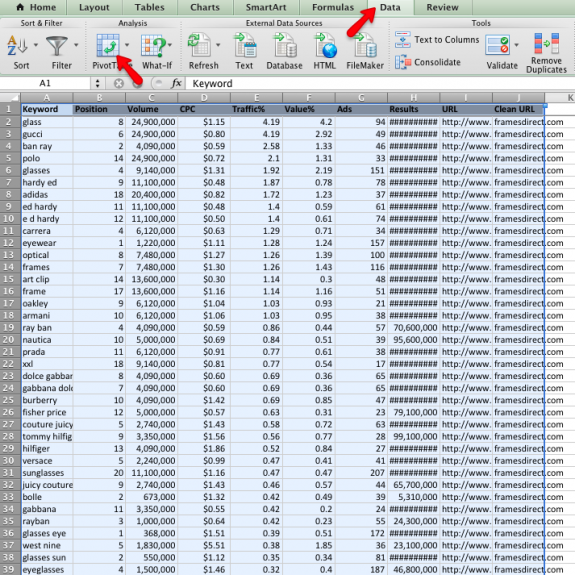Select column K header
This screenshot has height=575, width=575.
560,98
